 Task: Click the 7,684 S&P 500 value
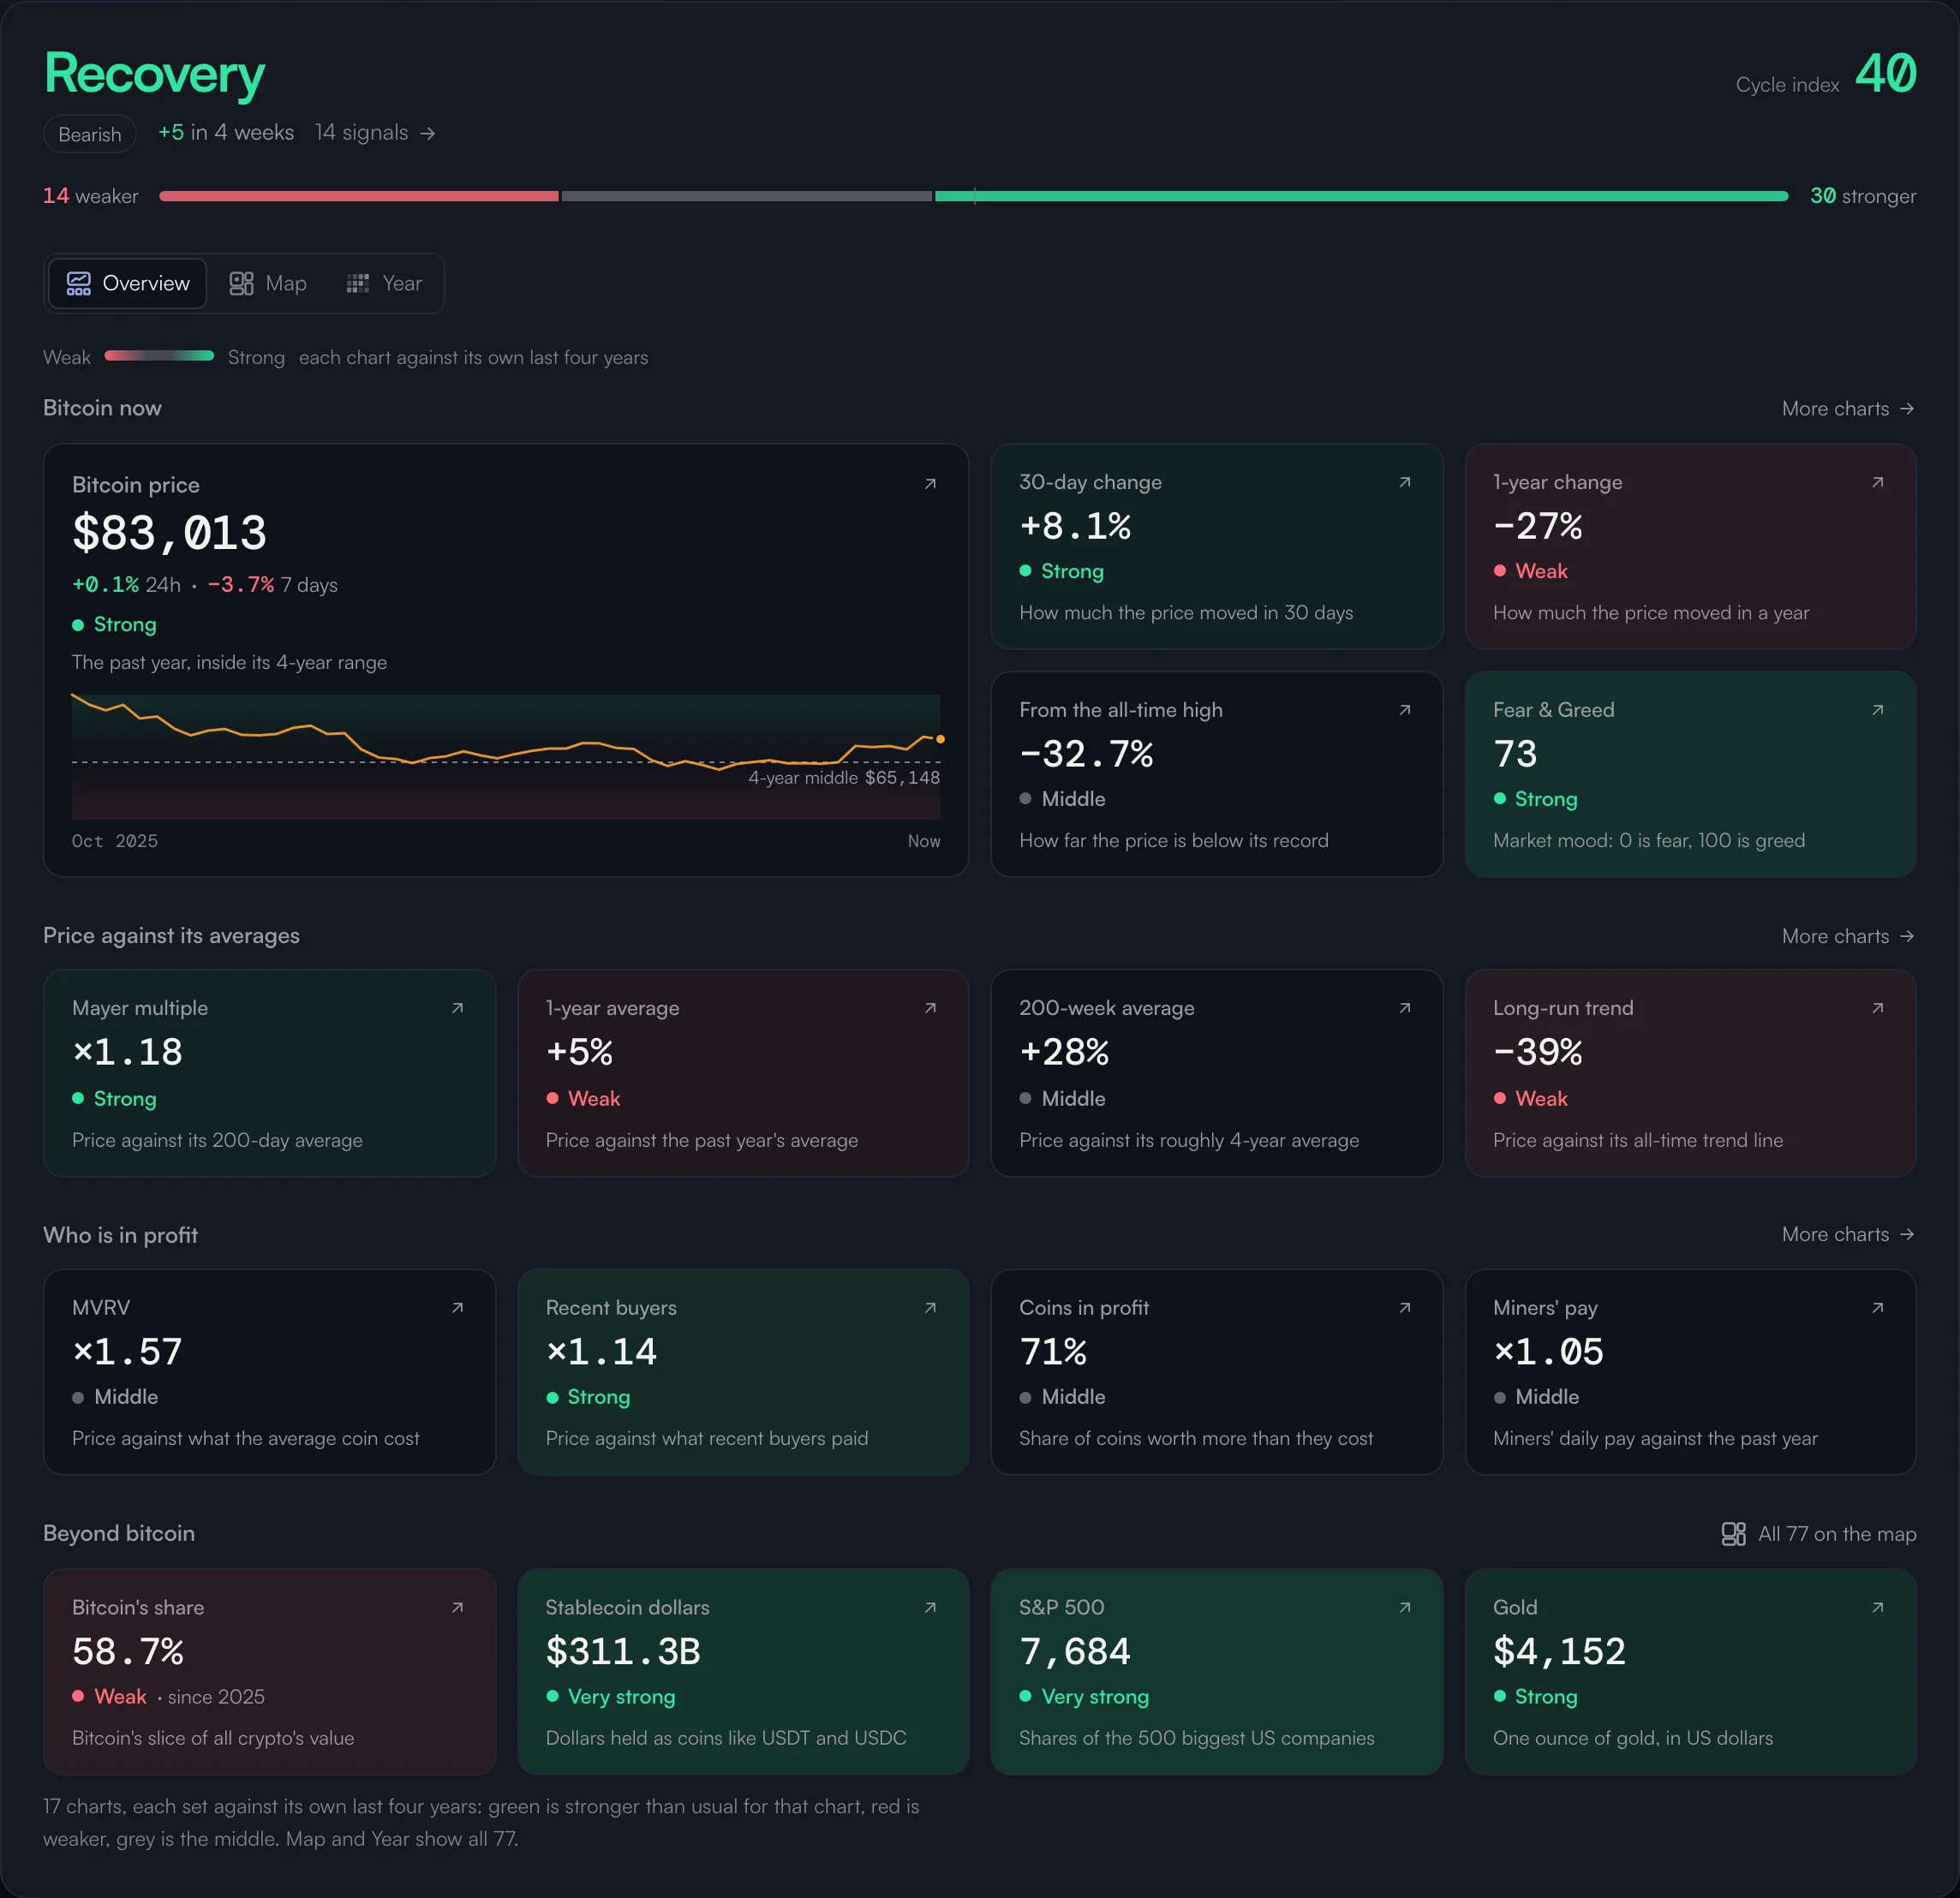1075,1652
